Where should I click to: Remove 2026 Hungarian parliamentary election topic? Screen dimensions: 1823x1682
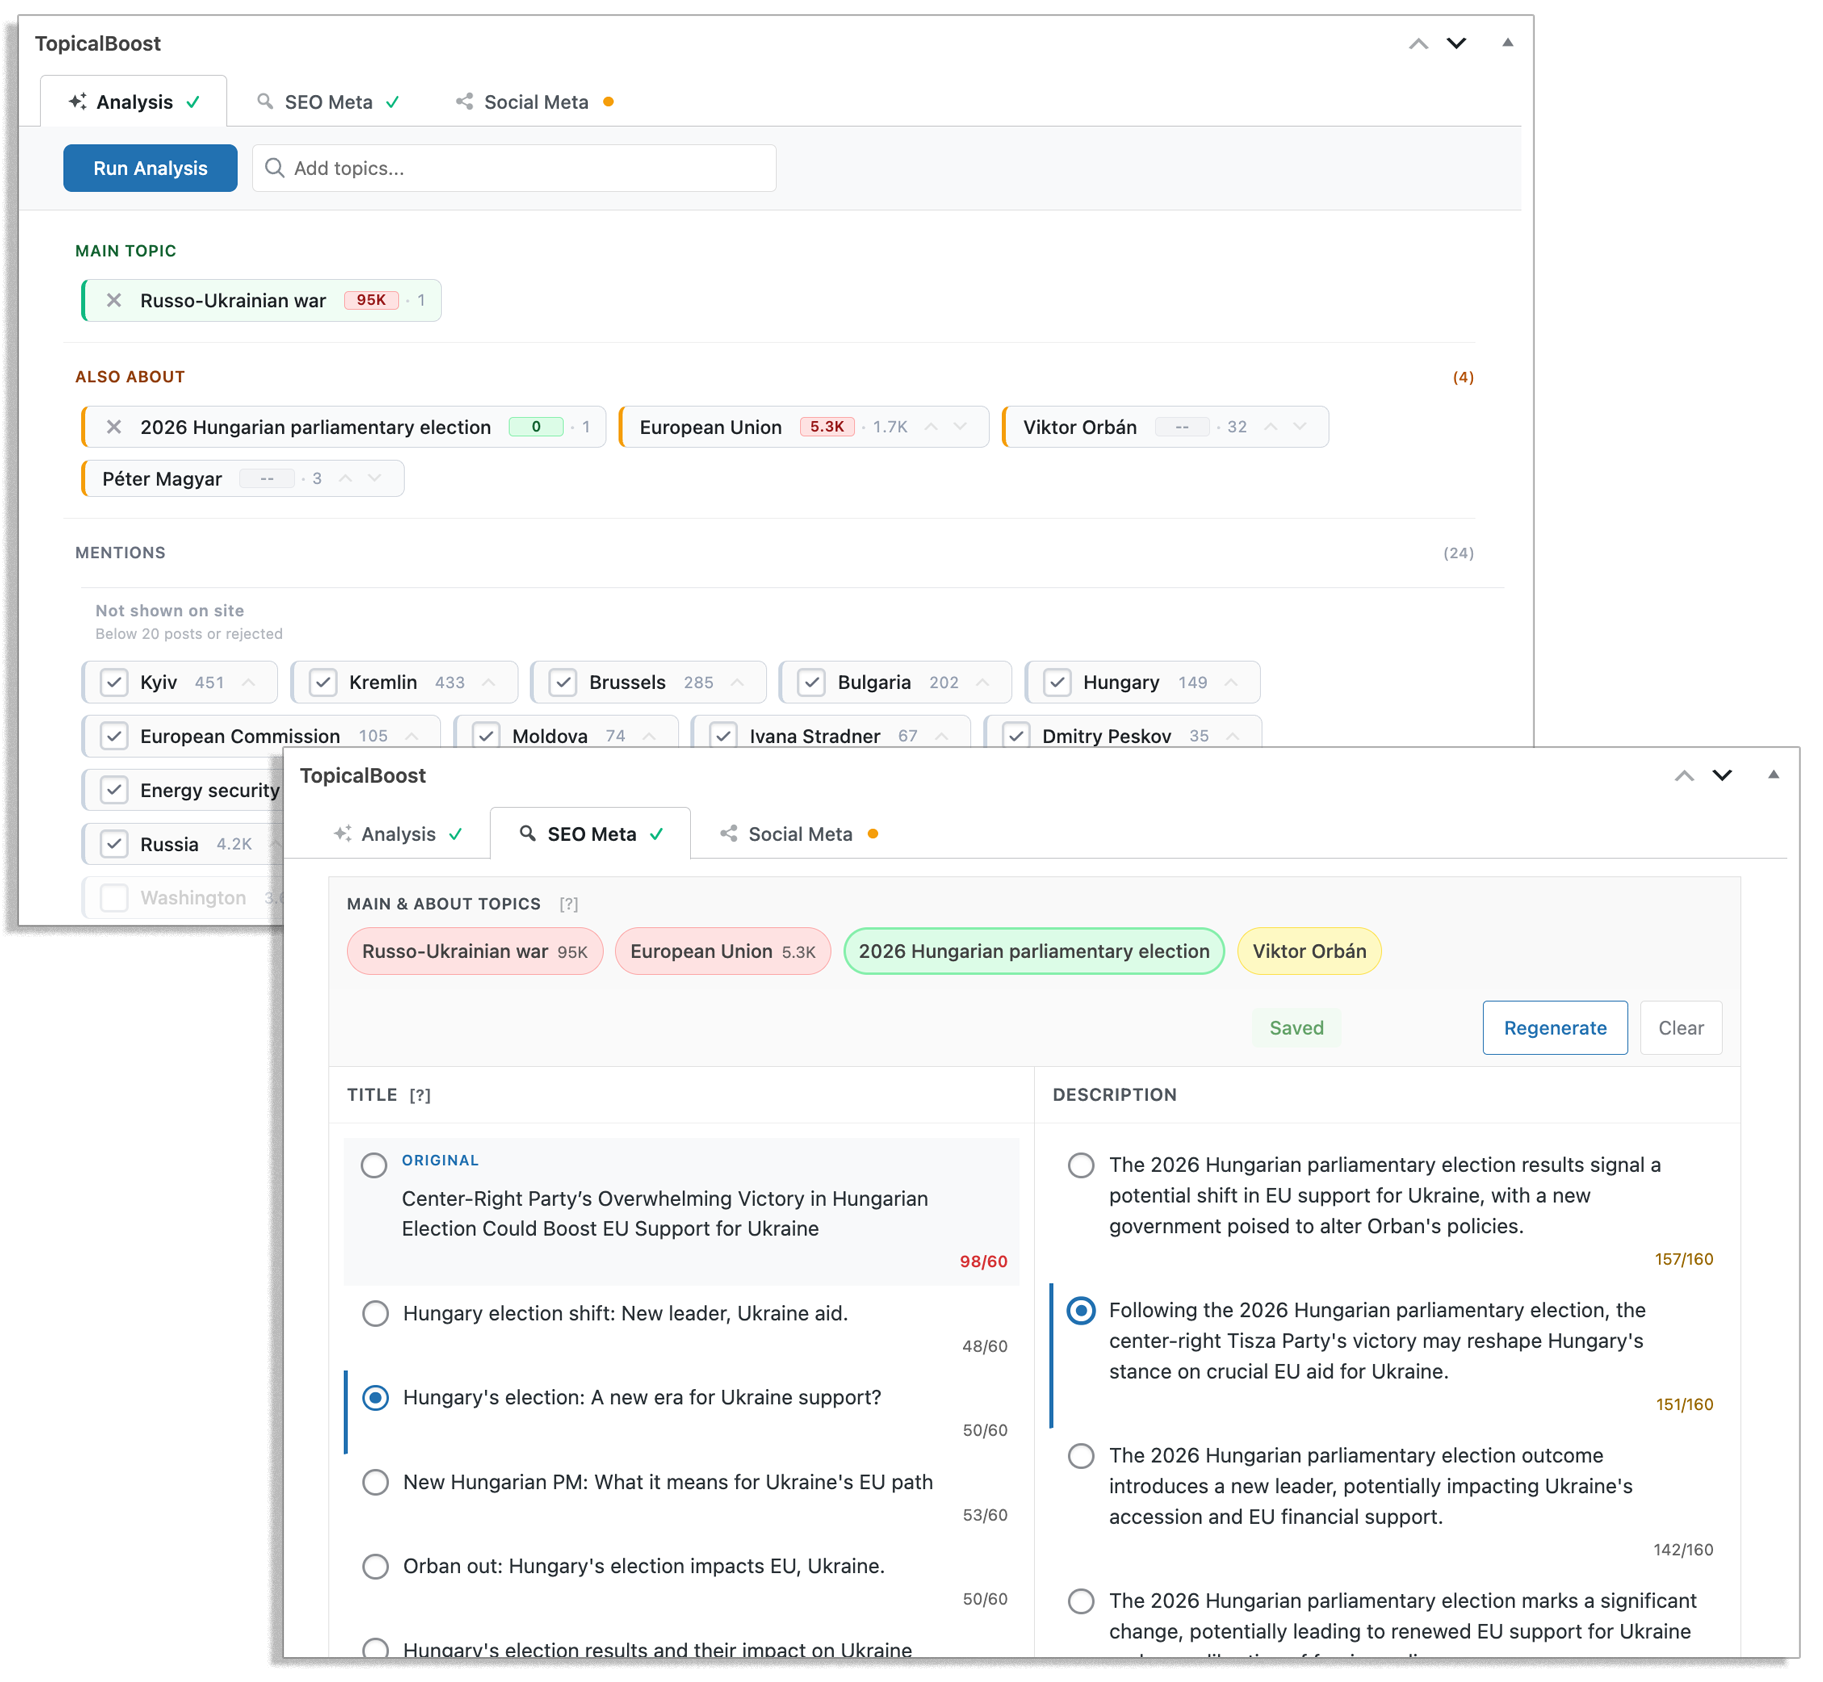pyautogui.click(x=114, y=427)
